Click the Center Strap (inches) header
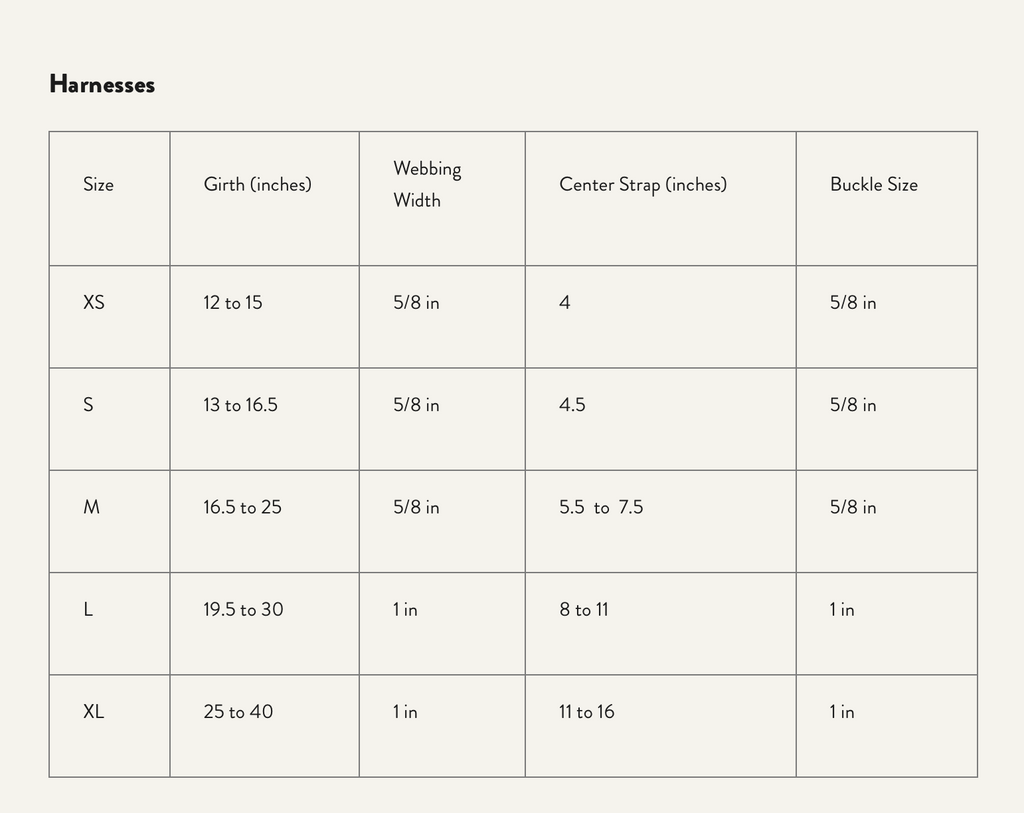This screenshot has height=813, width=1024. (642, 185)
